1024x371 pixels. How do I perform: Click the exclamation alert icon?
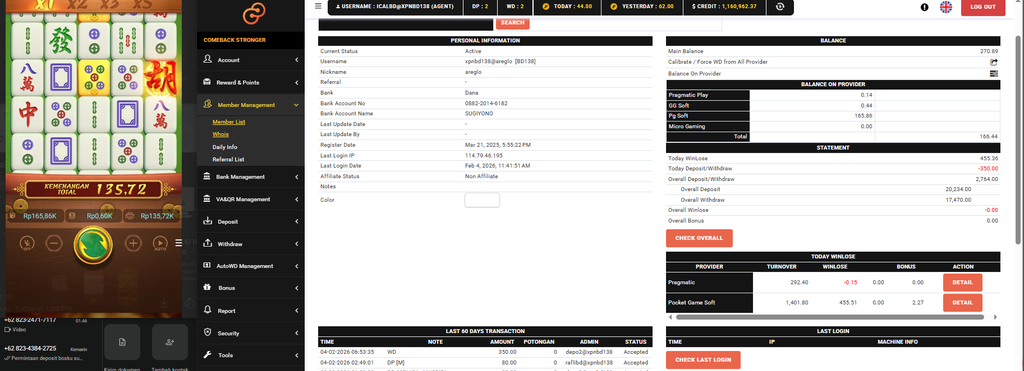925,7
